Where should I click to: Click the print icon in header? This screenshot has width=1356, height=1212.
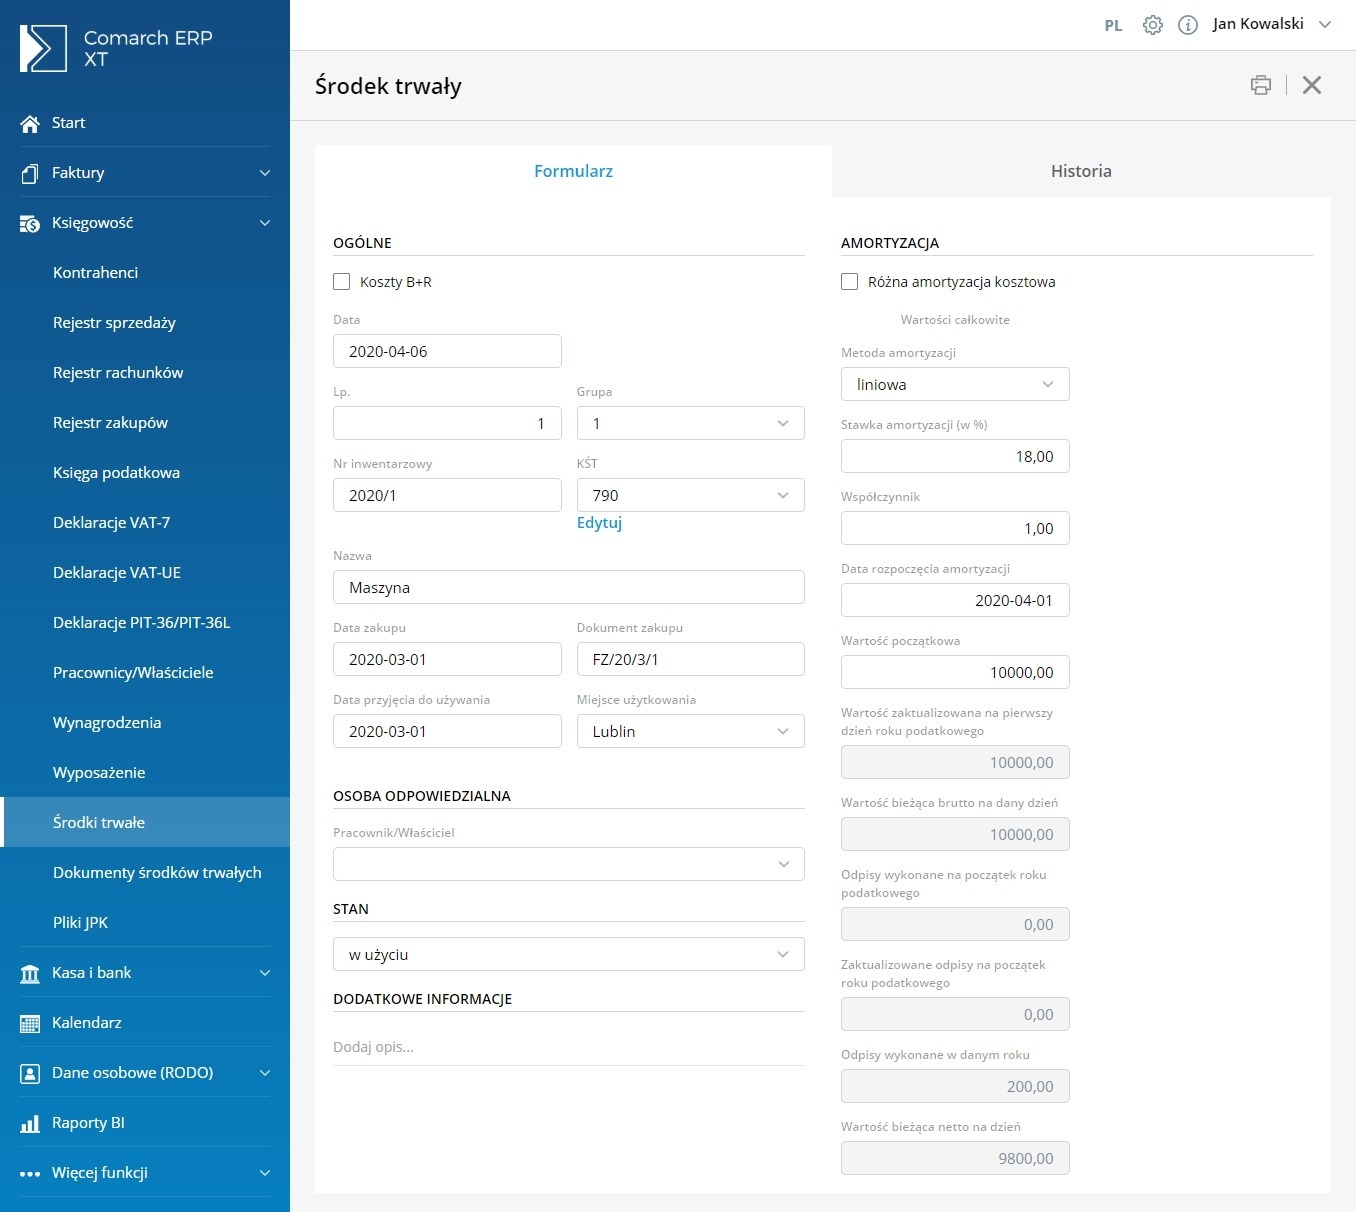click(1260, 86)
